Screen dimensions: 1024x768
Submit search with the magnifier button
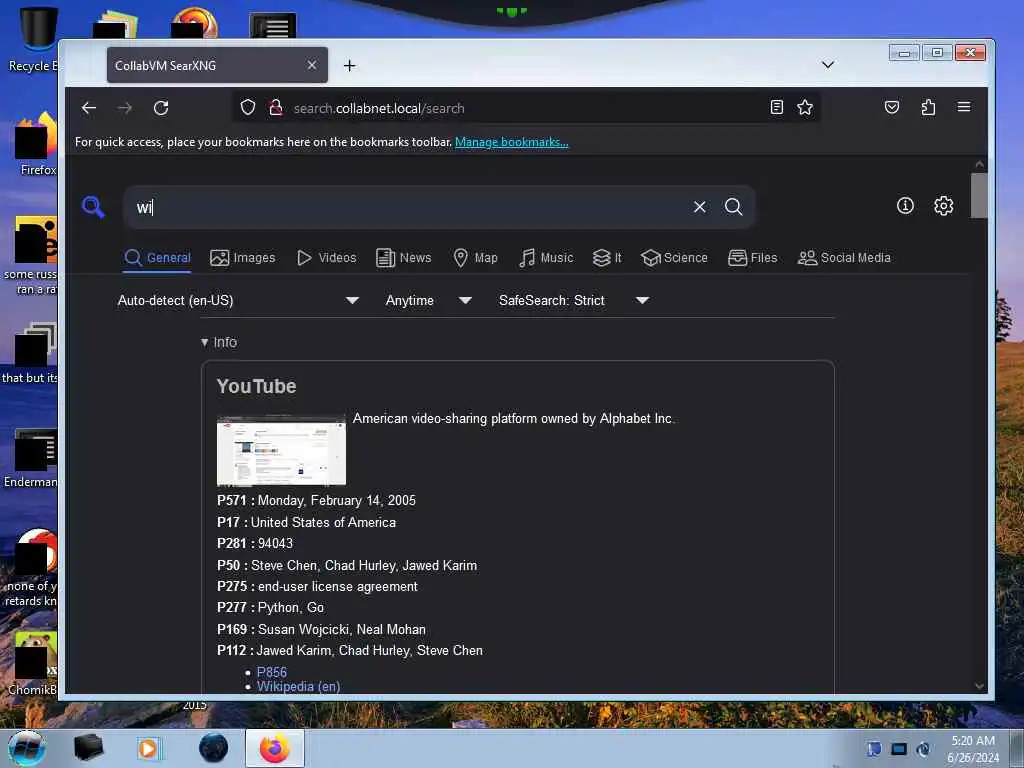click(733, 207)
